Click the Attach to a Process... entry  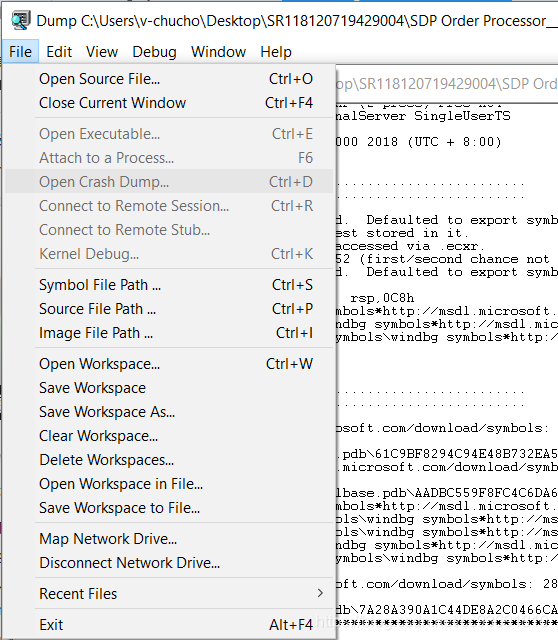pyautogui.click(x=169, y=158)
